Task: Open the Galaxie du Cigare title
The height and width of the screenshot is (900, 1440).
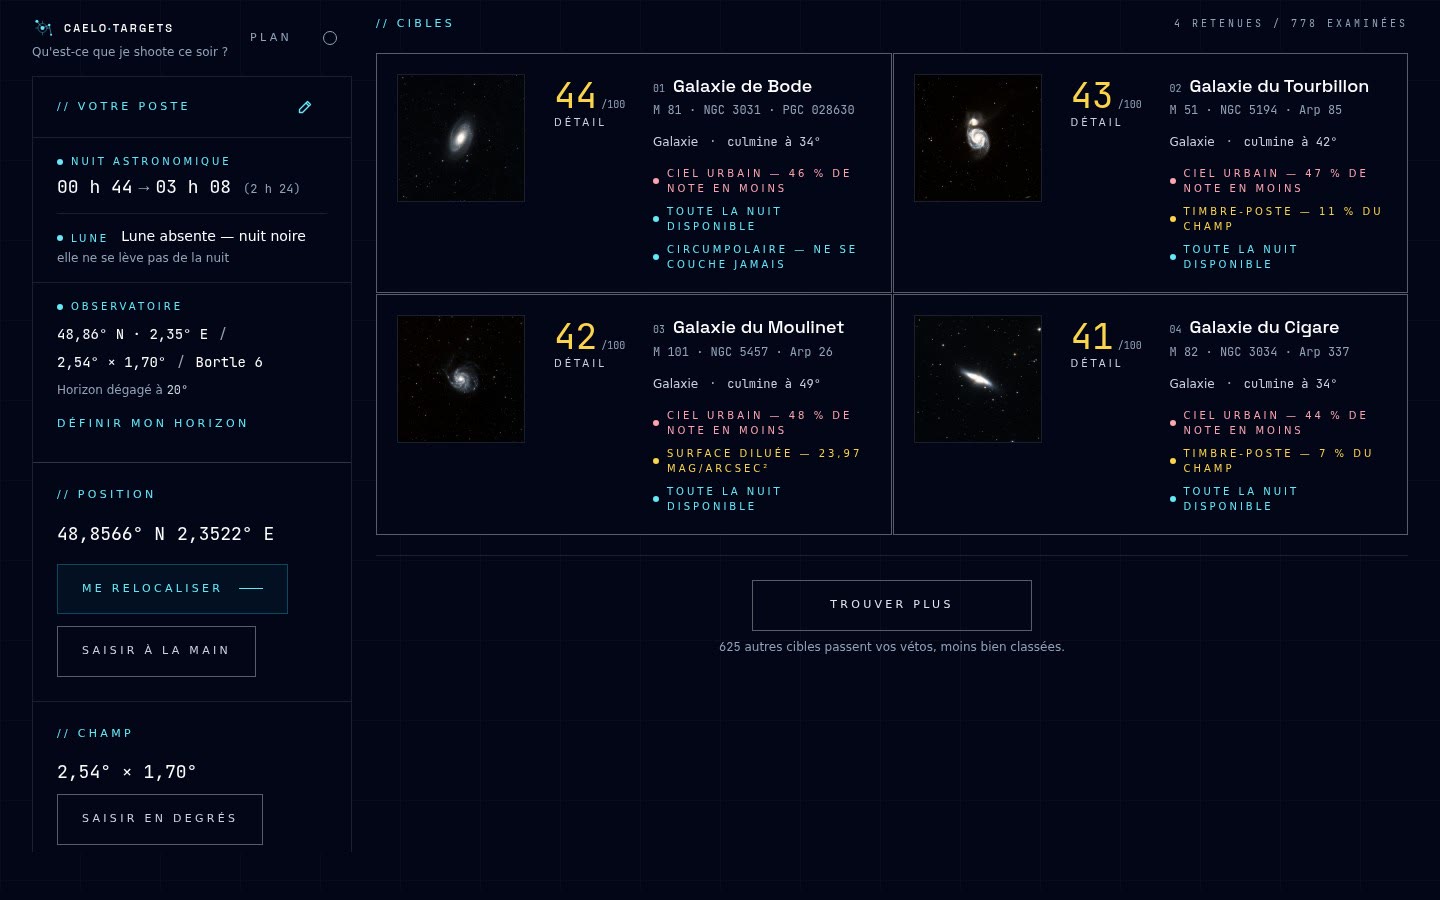Action: click(1264, 328)
